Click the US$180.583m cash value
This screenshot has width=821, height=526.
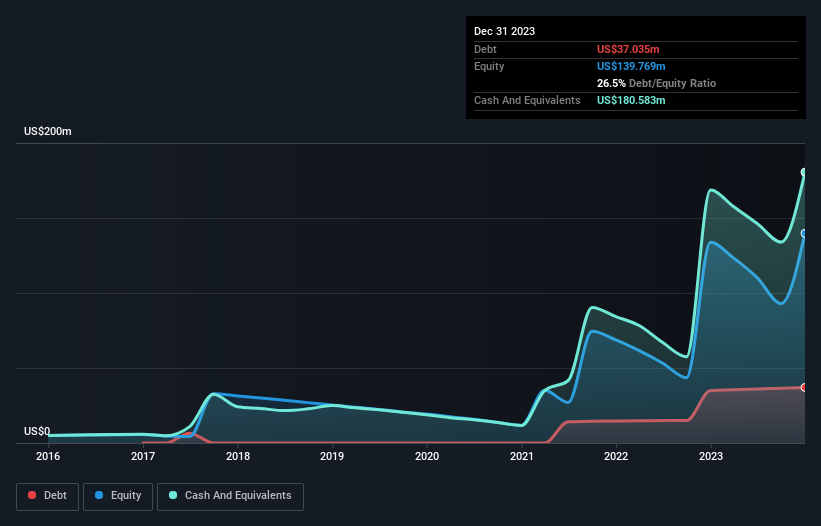click(631, 100)
